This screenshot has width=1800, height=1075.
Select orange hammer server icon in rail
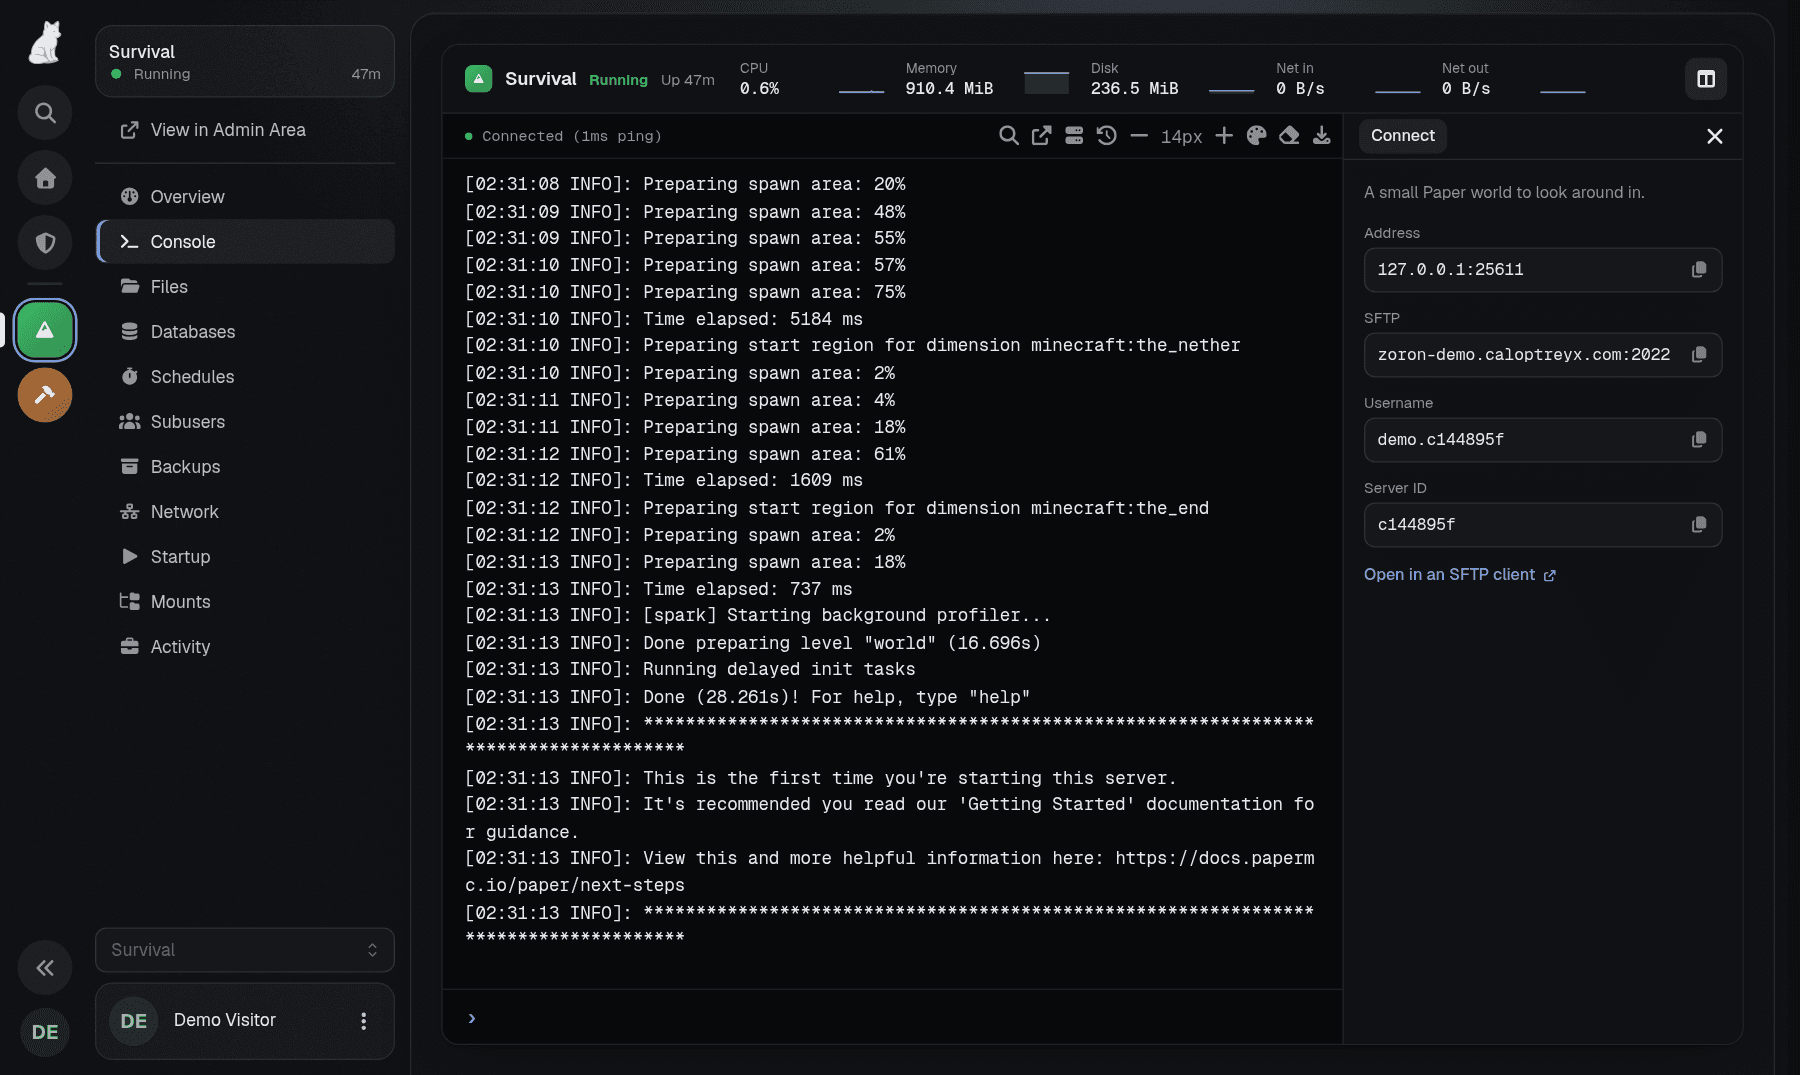[x=45, y=395]
